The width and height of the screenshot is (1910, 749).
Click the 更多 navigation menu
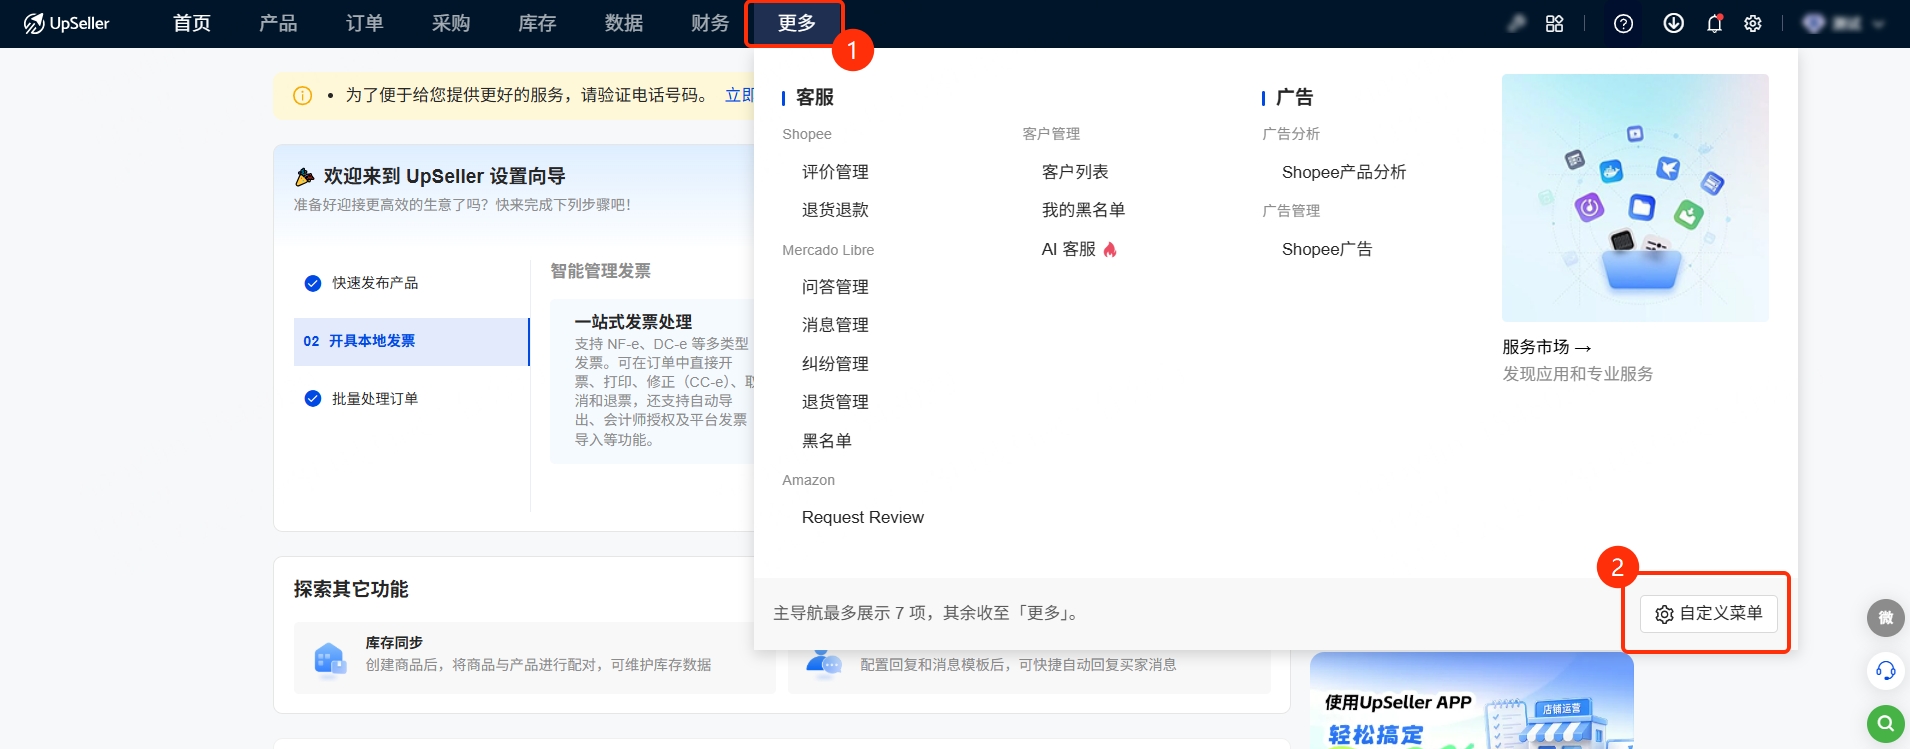(x=796, y=23)
